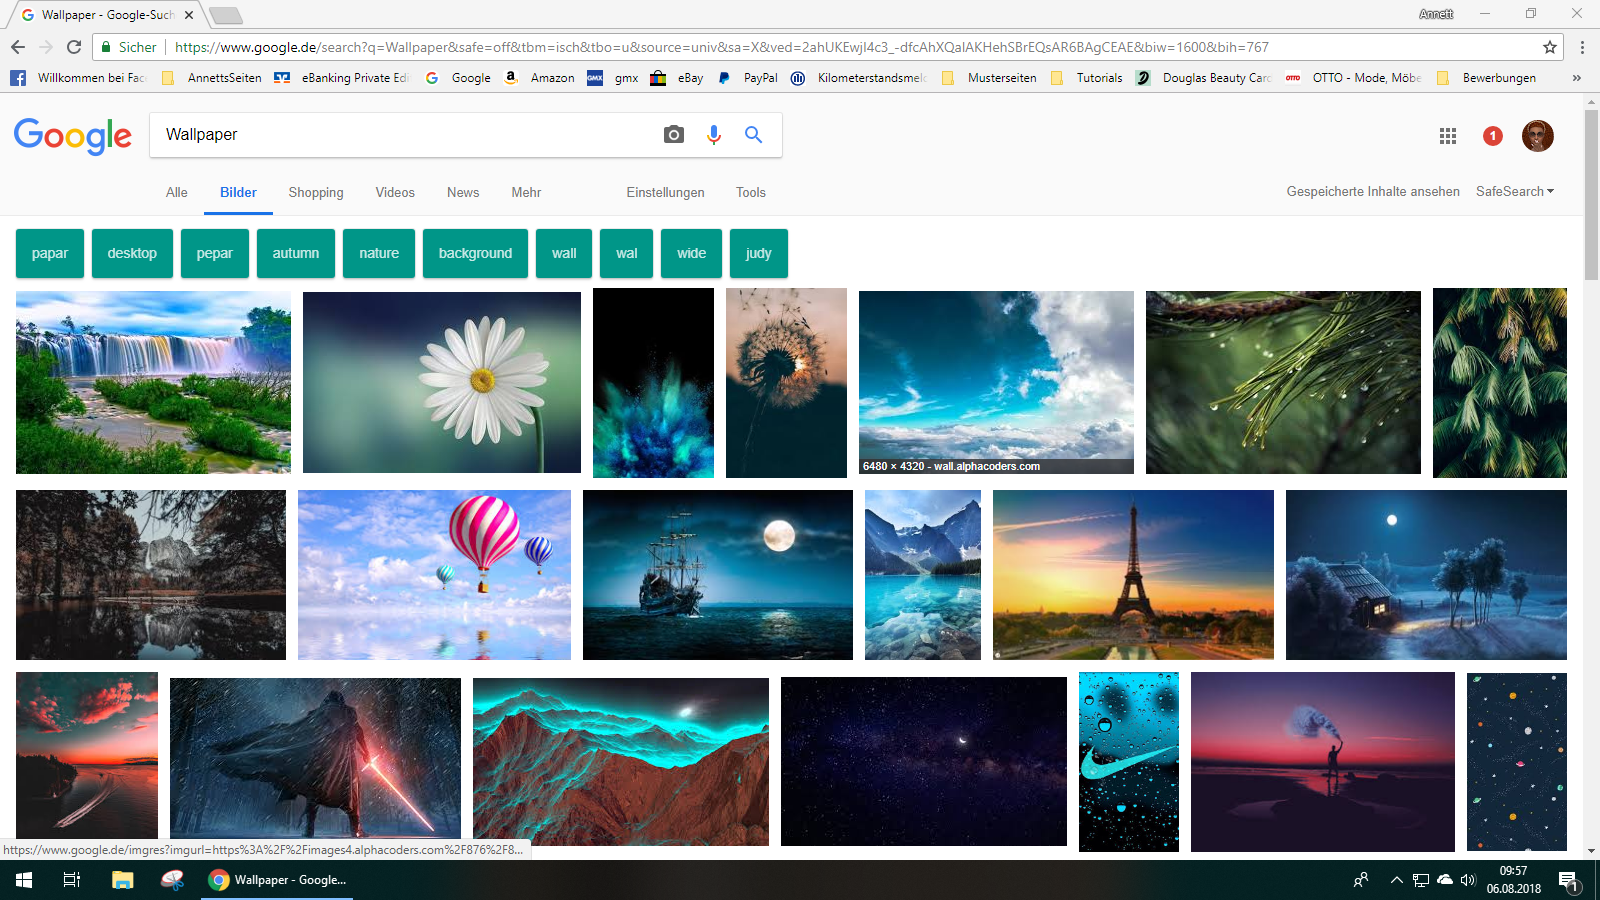This screenshot has height=900, width=1600.
Task: Close the Wallpaper browser tab
Action: (189, 15)
